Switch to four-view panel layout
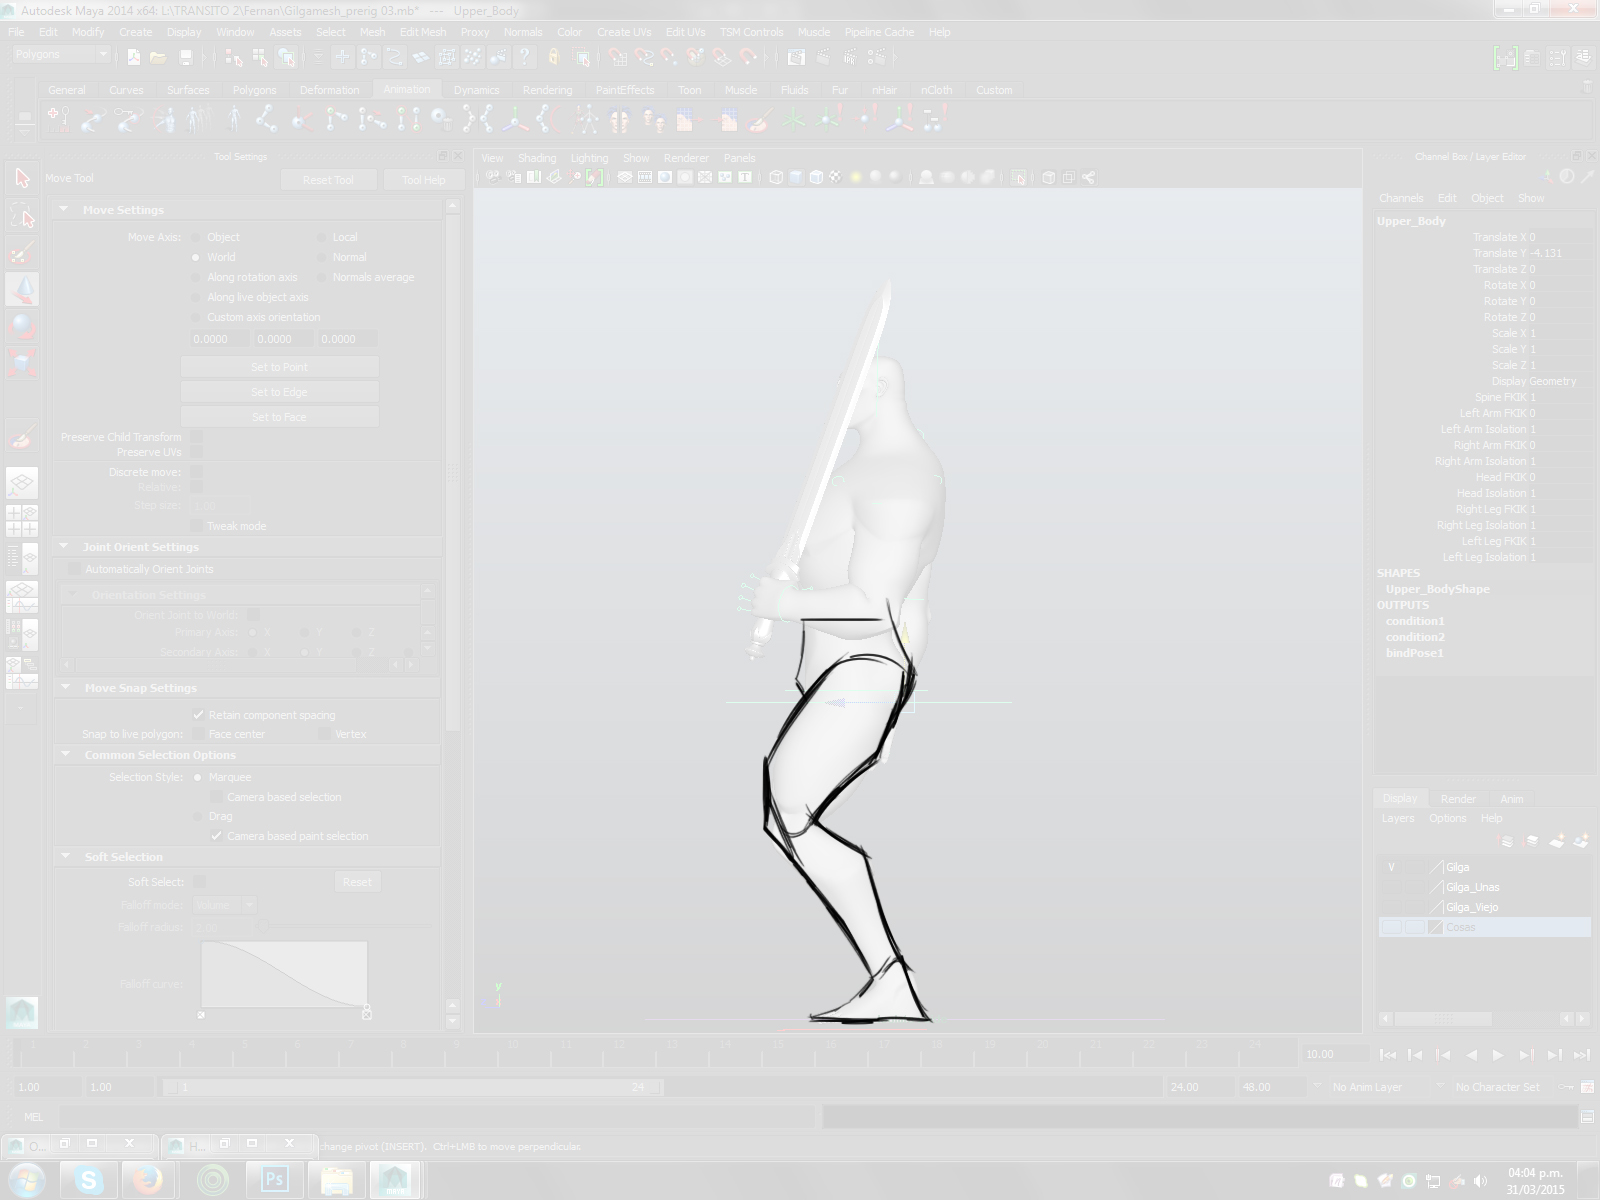The image size is (1600, 1200). (22, 520)
